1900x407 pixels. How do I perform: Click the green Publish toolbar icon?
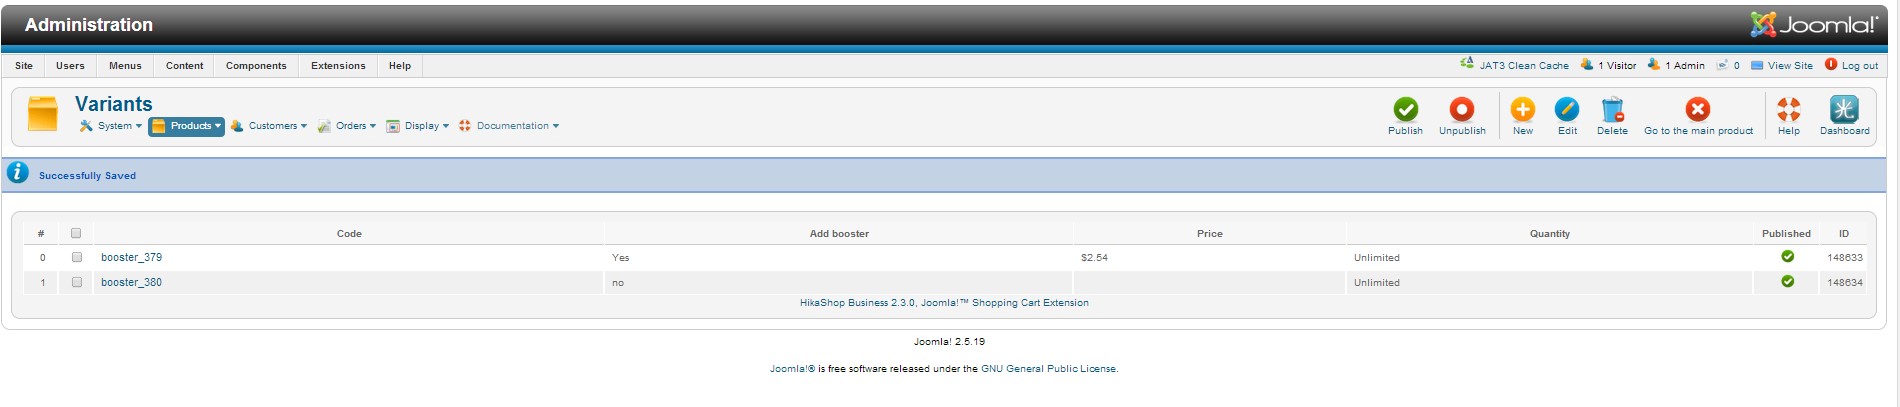(x=1405, y=109)
